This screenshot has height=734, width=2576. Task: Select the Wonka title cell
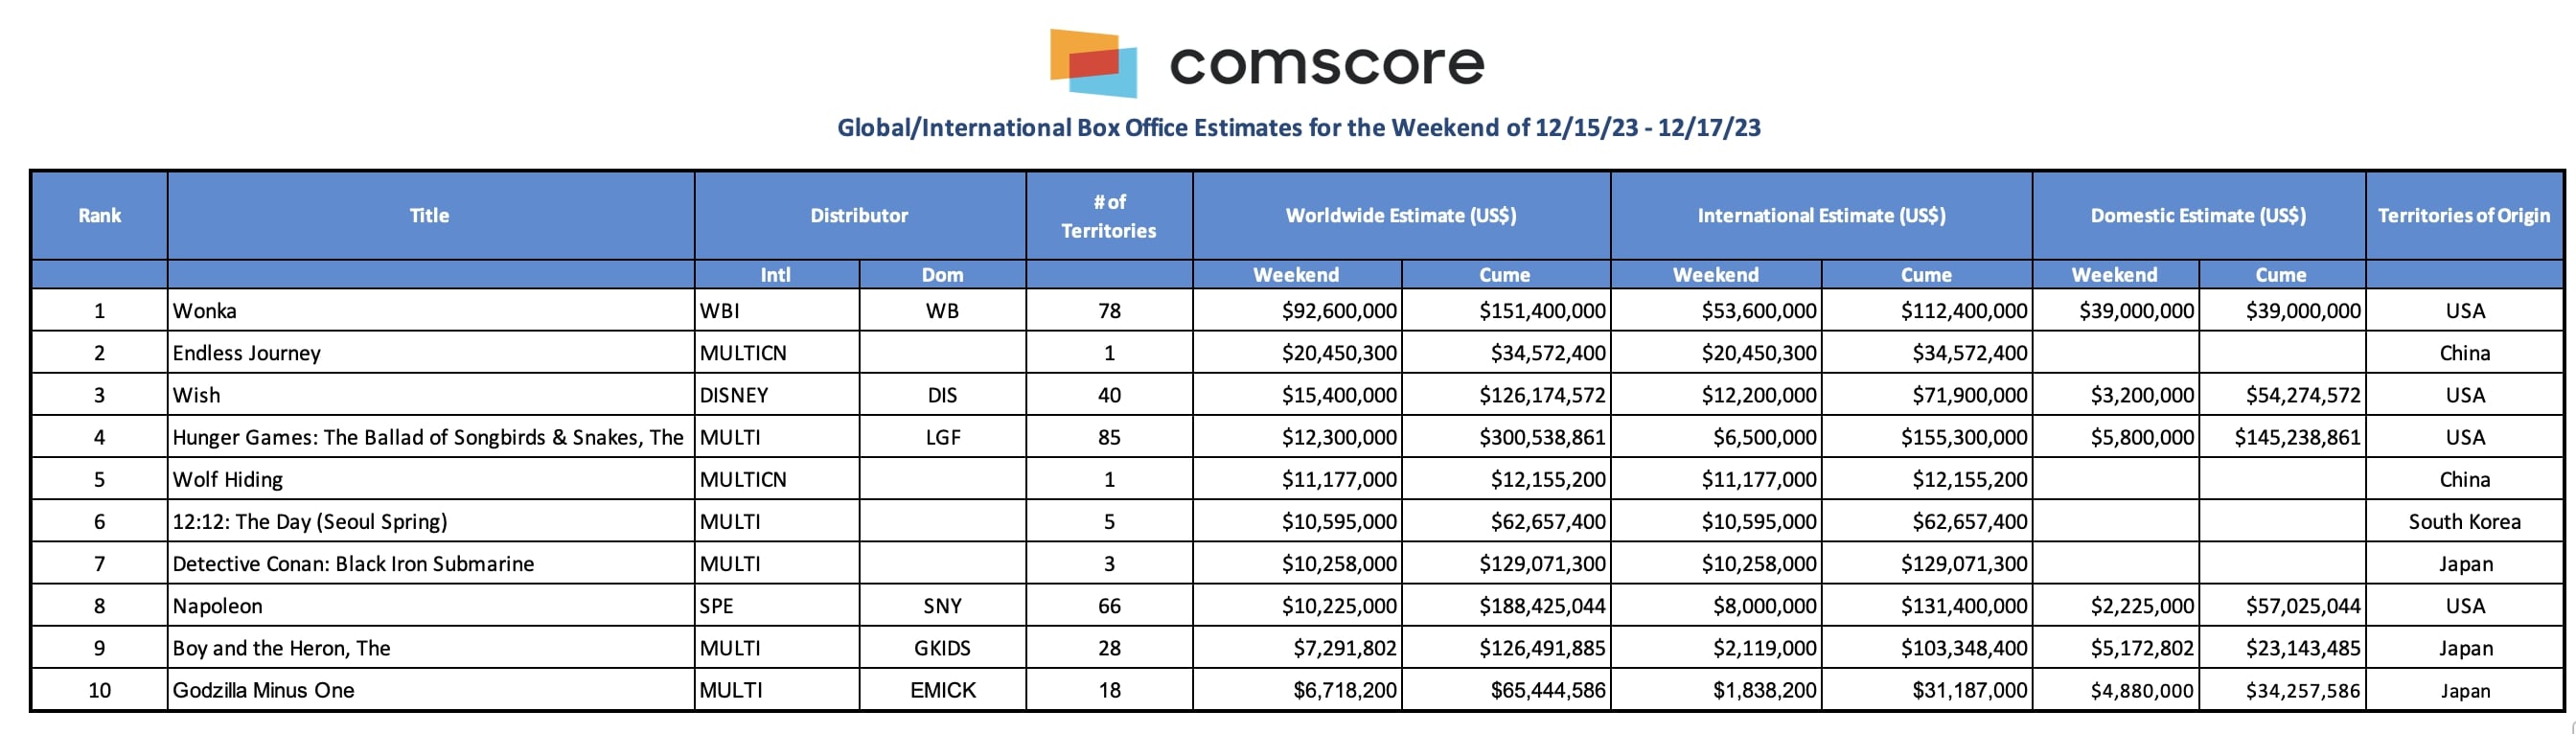pyautogui.click(x=430, y=311)
